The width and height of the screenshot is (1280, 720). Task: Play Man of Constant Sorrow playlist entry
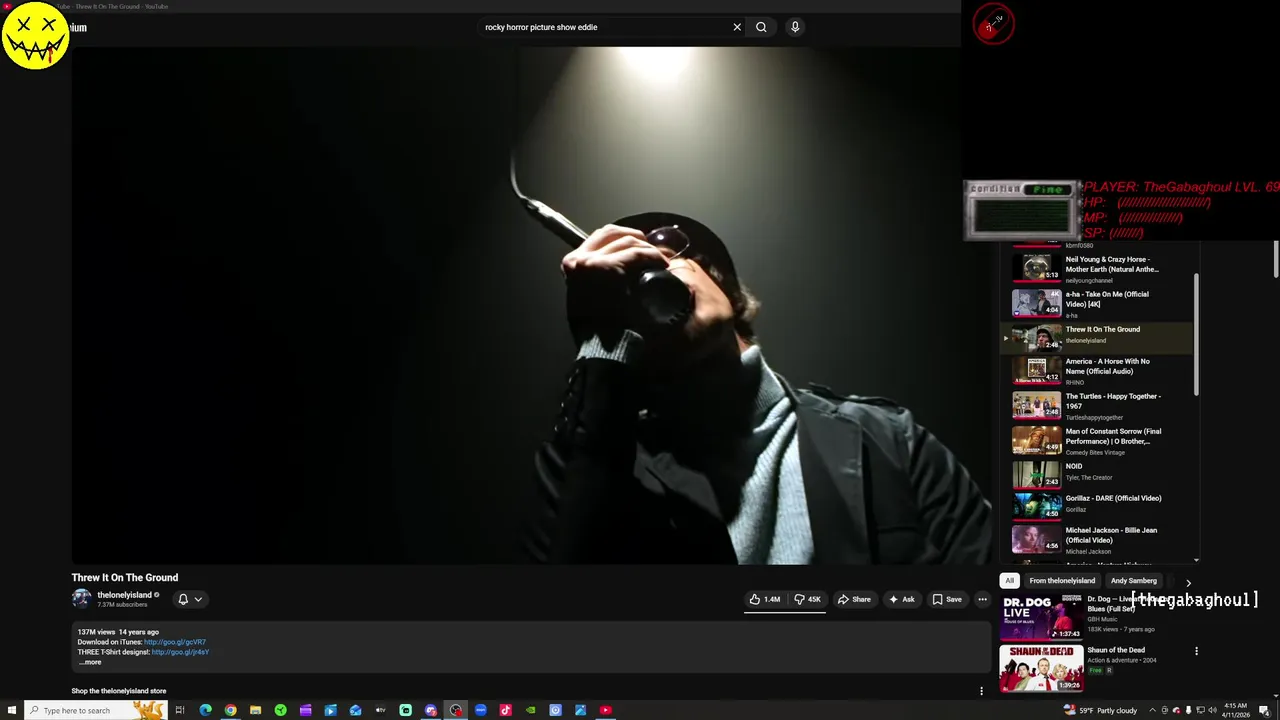[x=1097, y=439]
